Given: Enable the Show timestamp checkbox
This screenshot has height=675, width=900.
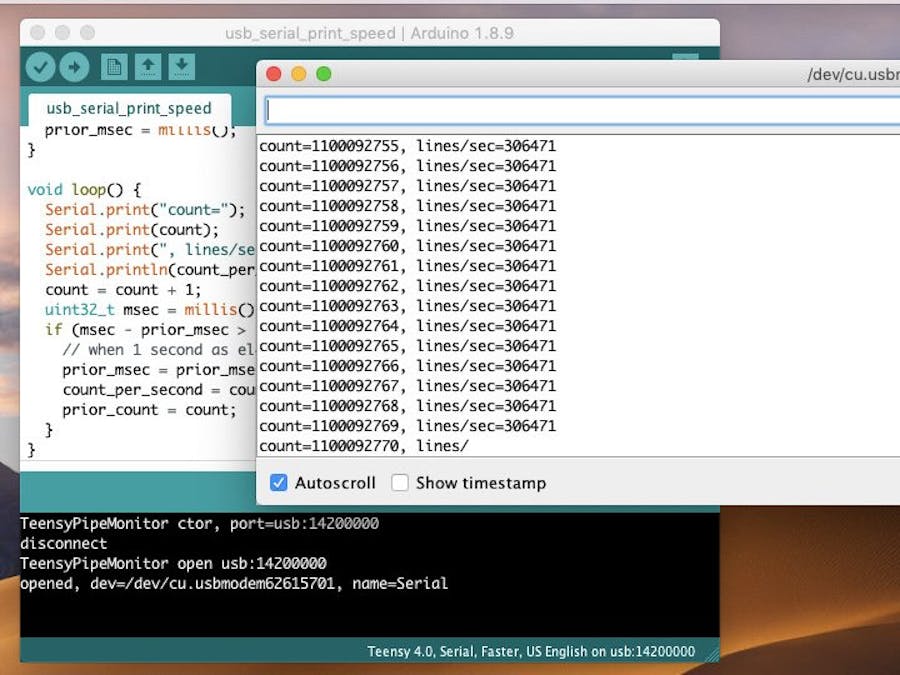Looking at the screenshot, I should click(x=400, y=483).
